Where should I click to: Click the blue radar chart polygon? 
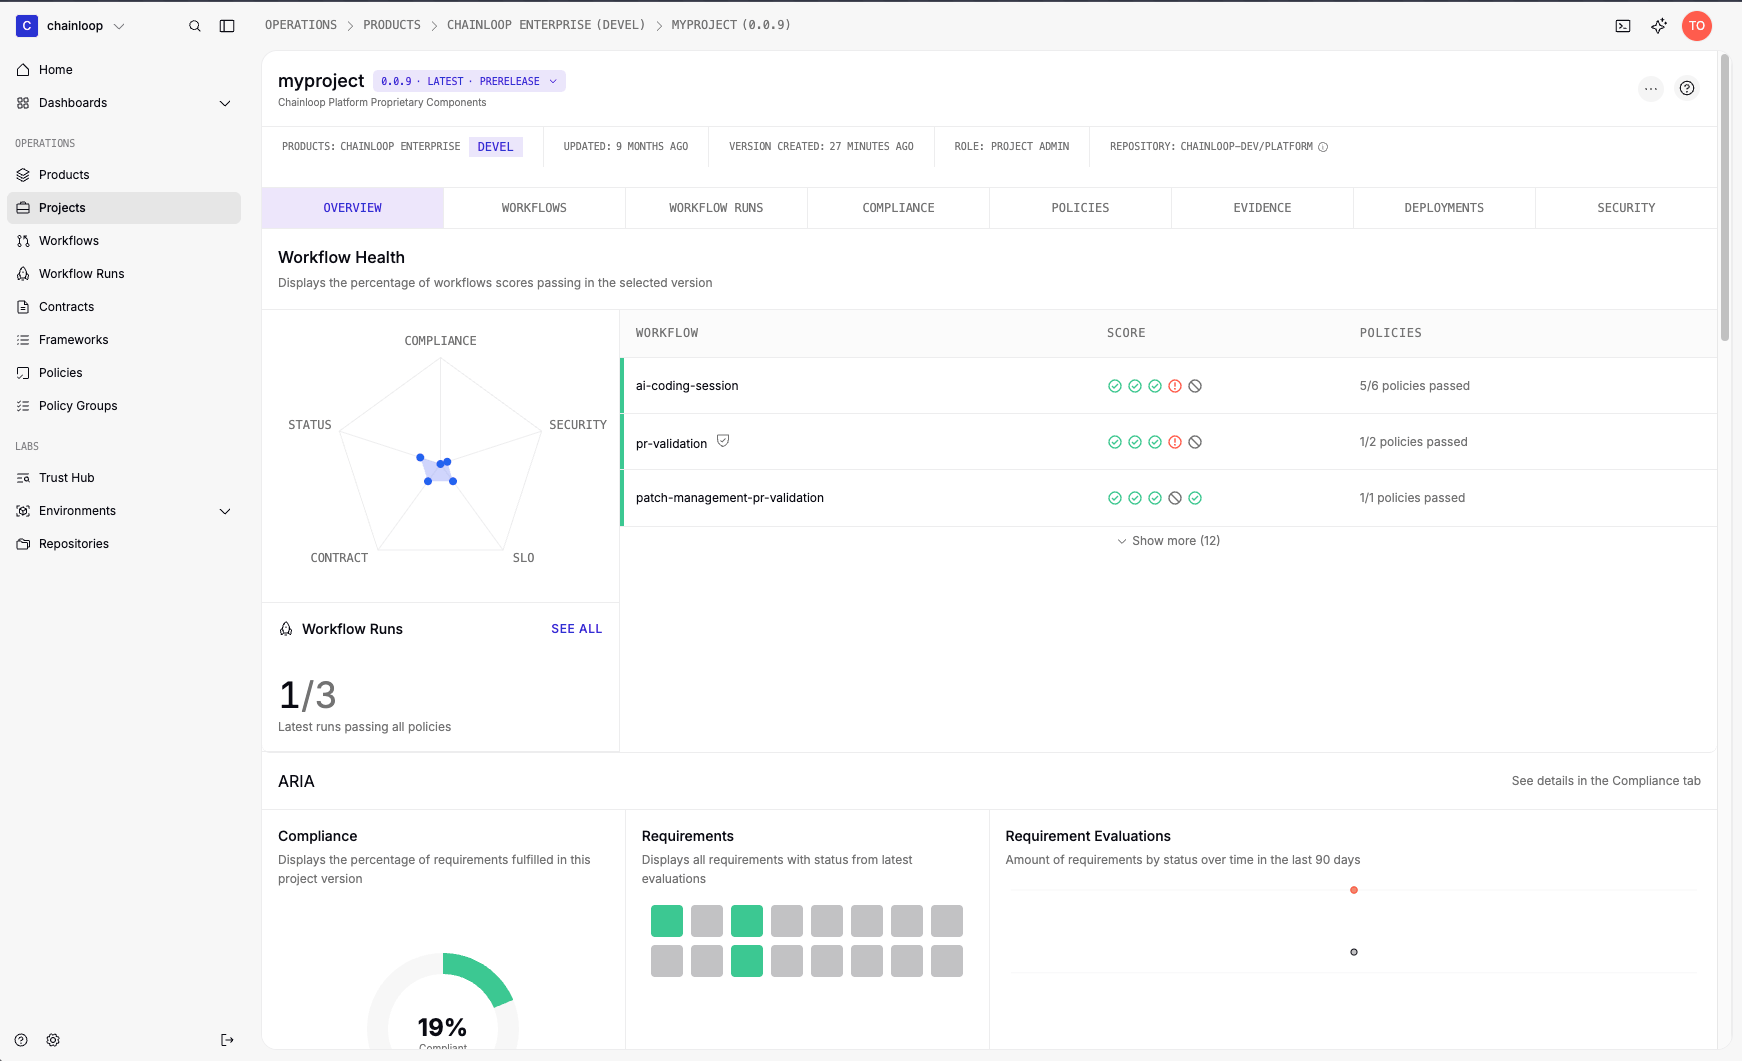pos(437,470)
